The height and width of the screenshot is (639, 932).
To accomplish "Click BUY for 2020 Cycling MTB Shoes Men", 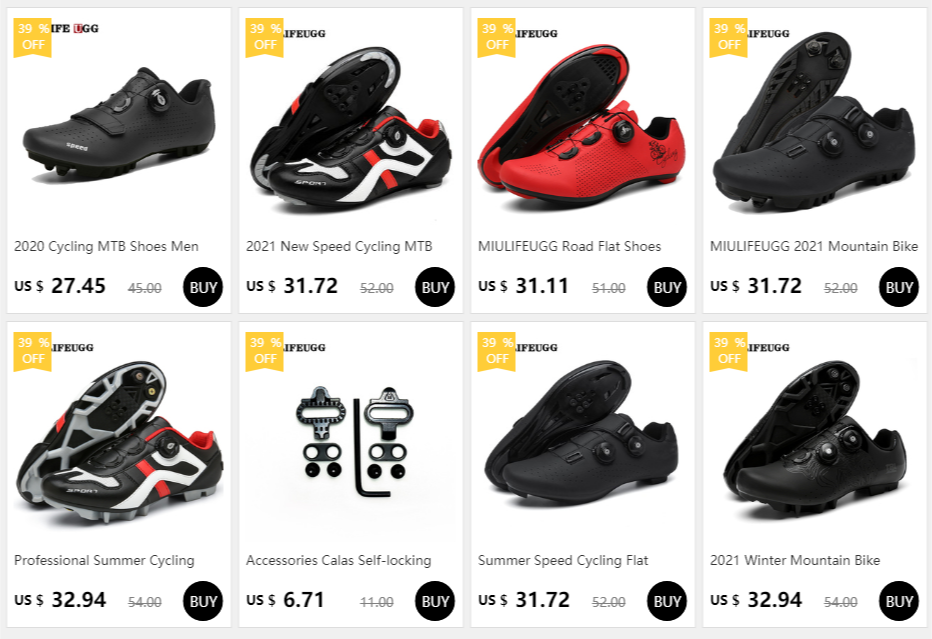I will [203, 287].
